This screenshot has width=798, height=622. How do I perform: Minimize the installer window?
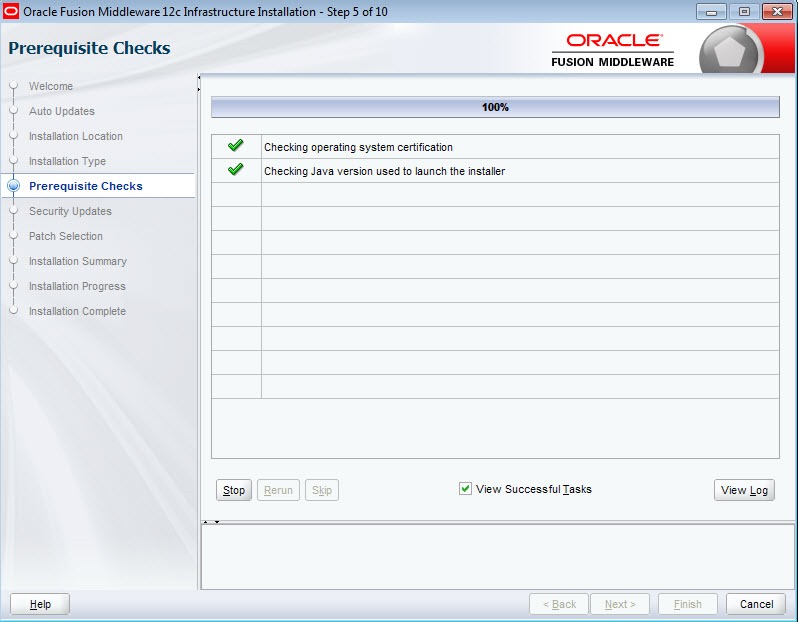(711, 12)
